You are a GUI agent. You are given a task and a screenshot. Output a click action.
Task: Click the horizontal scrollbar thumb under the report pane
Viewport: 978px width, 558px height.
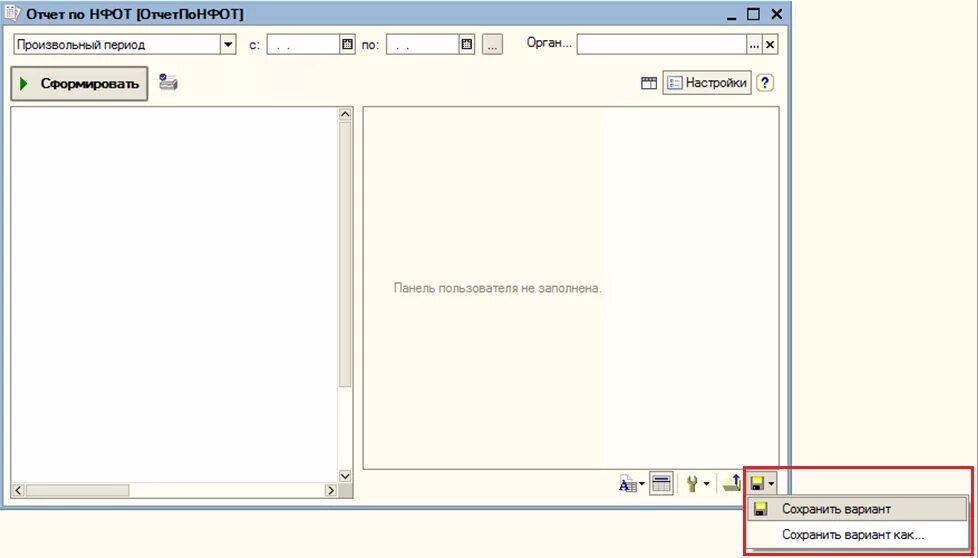pyautogui.click(x=77, y=491)
